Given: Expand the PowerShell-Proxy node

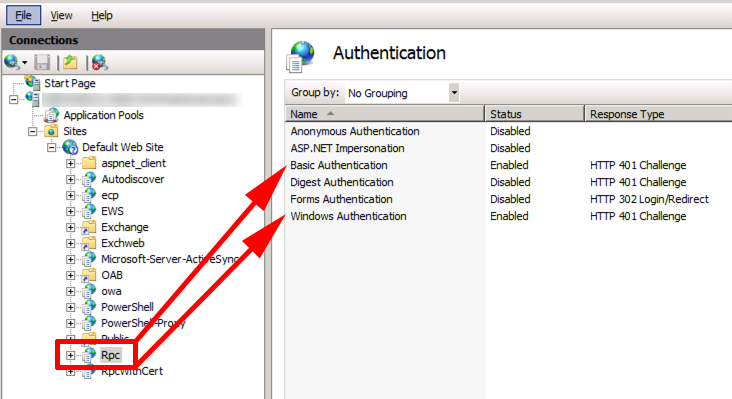Looking at the screenshot, I should pos(70,323).
